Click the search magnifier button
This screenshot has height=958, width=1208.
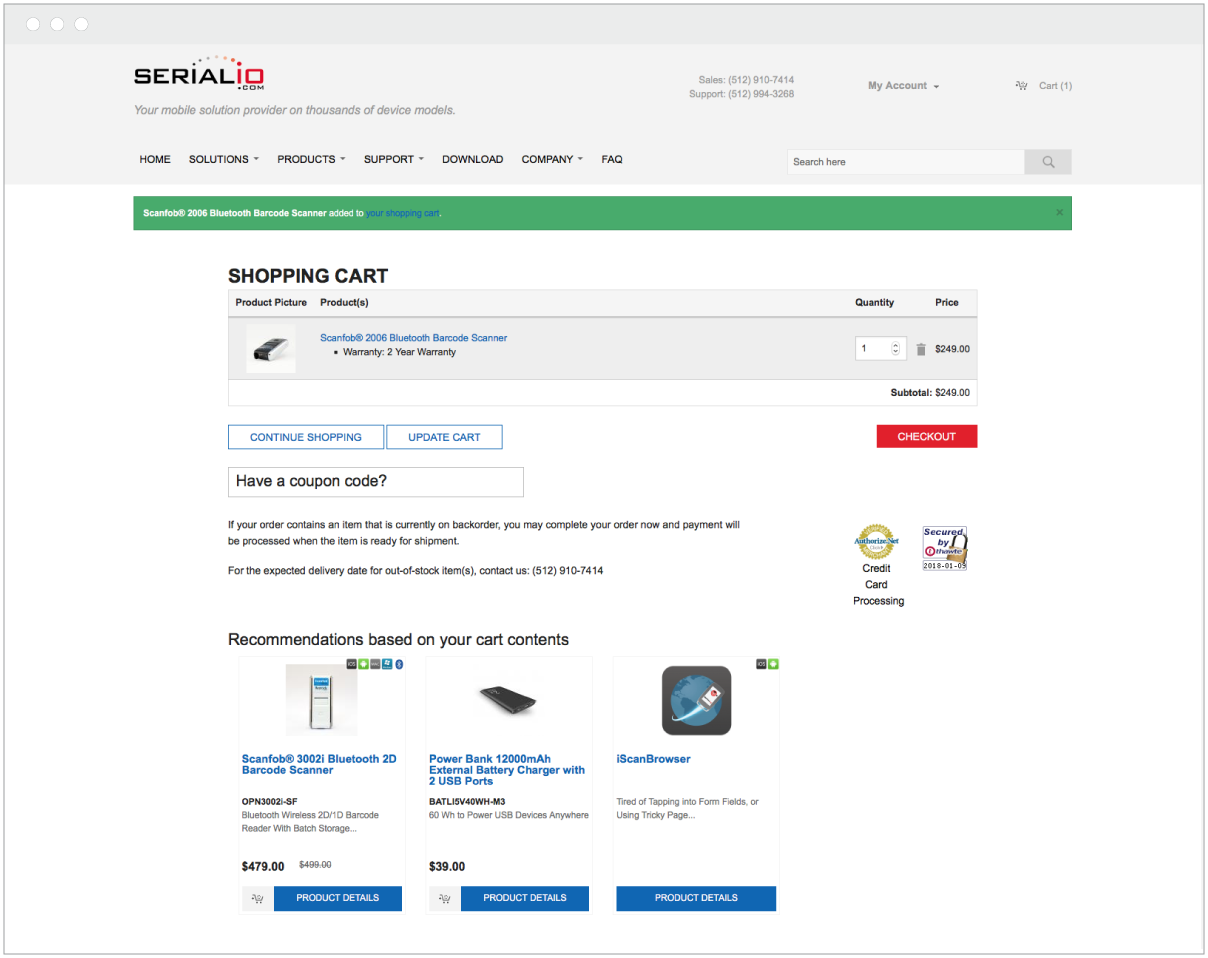pyautogui.click(x=1048, y=162)
